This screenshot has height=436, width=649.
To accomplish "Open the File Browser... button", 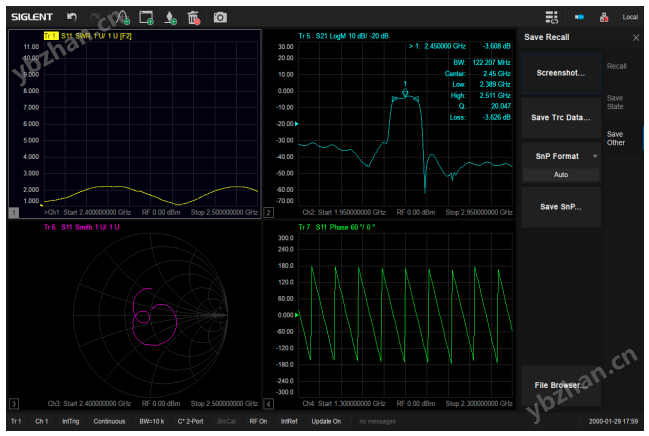I will click(561, 385).
